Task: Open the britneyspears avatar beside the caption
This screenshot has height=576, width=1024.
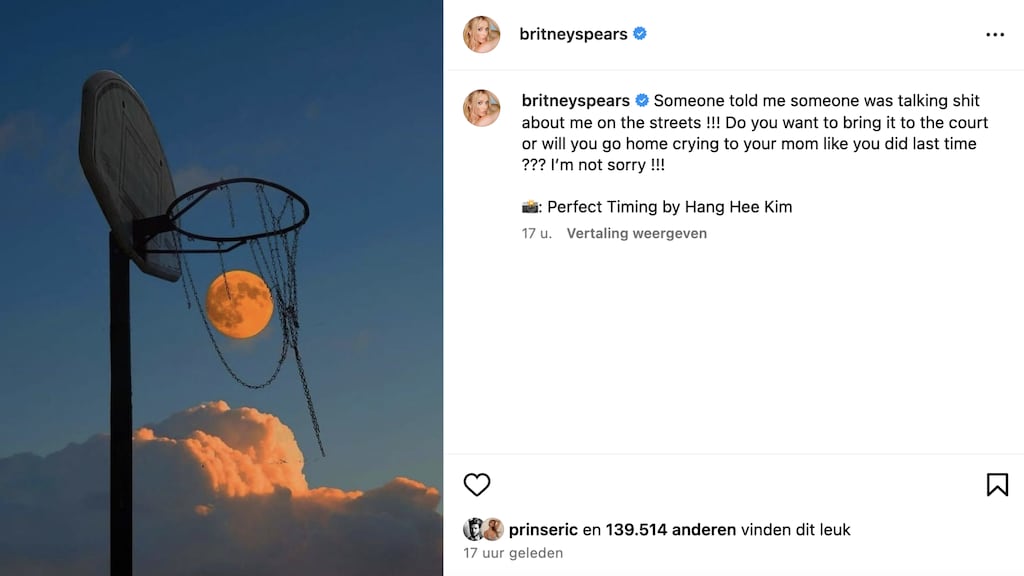Action: coord(481,108)
